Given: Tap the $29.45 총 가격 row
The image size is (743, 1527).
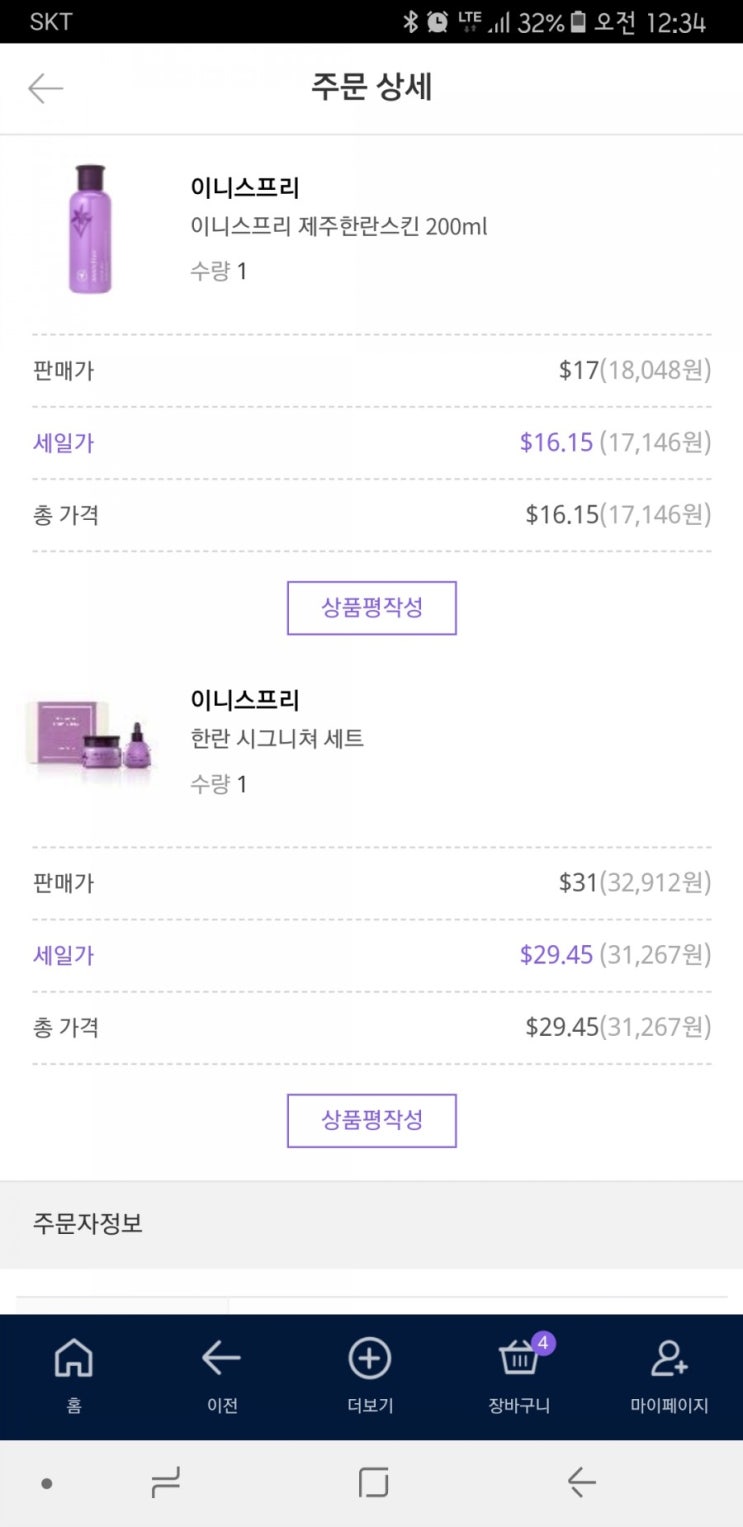Looking at the screenshot, I should pos(371,1027).
